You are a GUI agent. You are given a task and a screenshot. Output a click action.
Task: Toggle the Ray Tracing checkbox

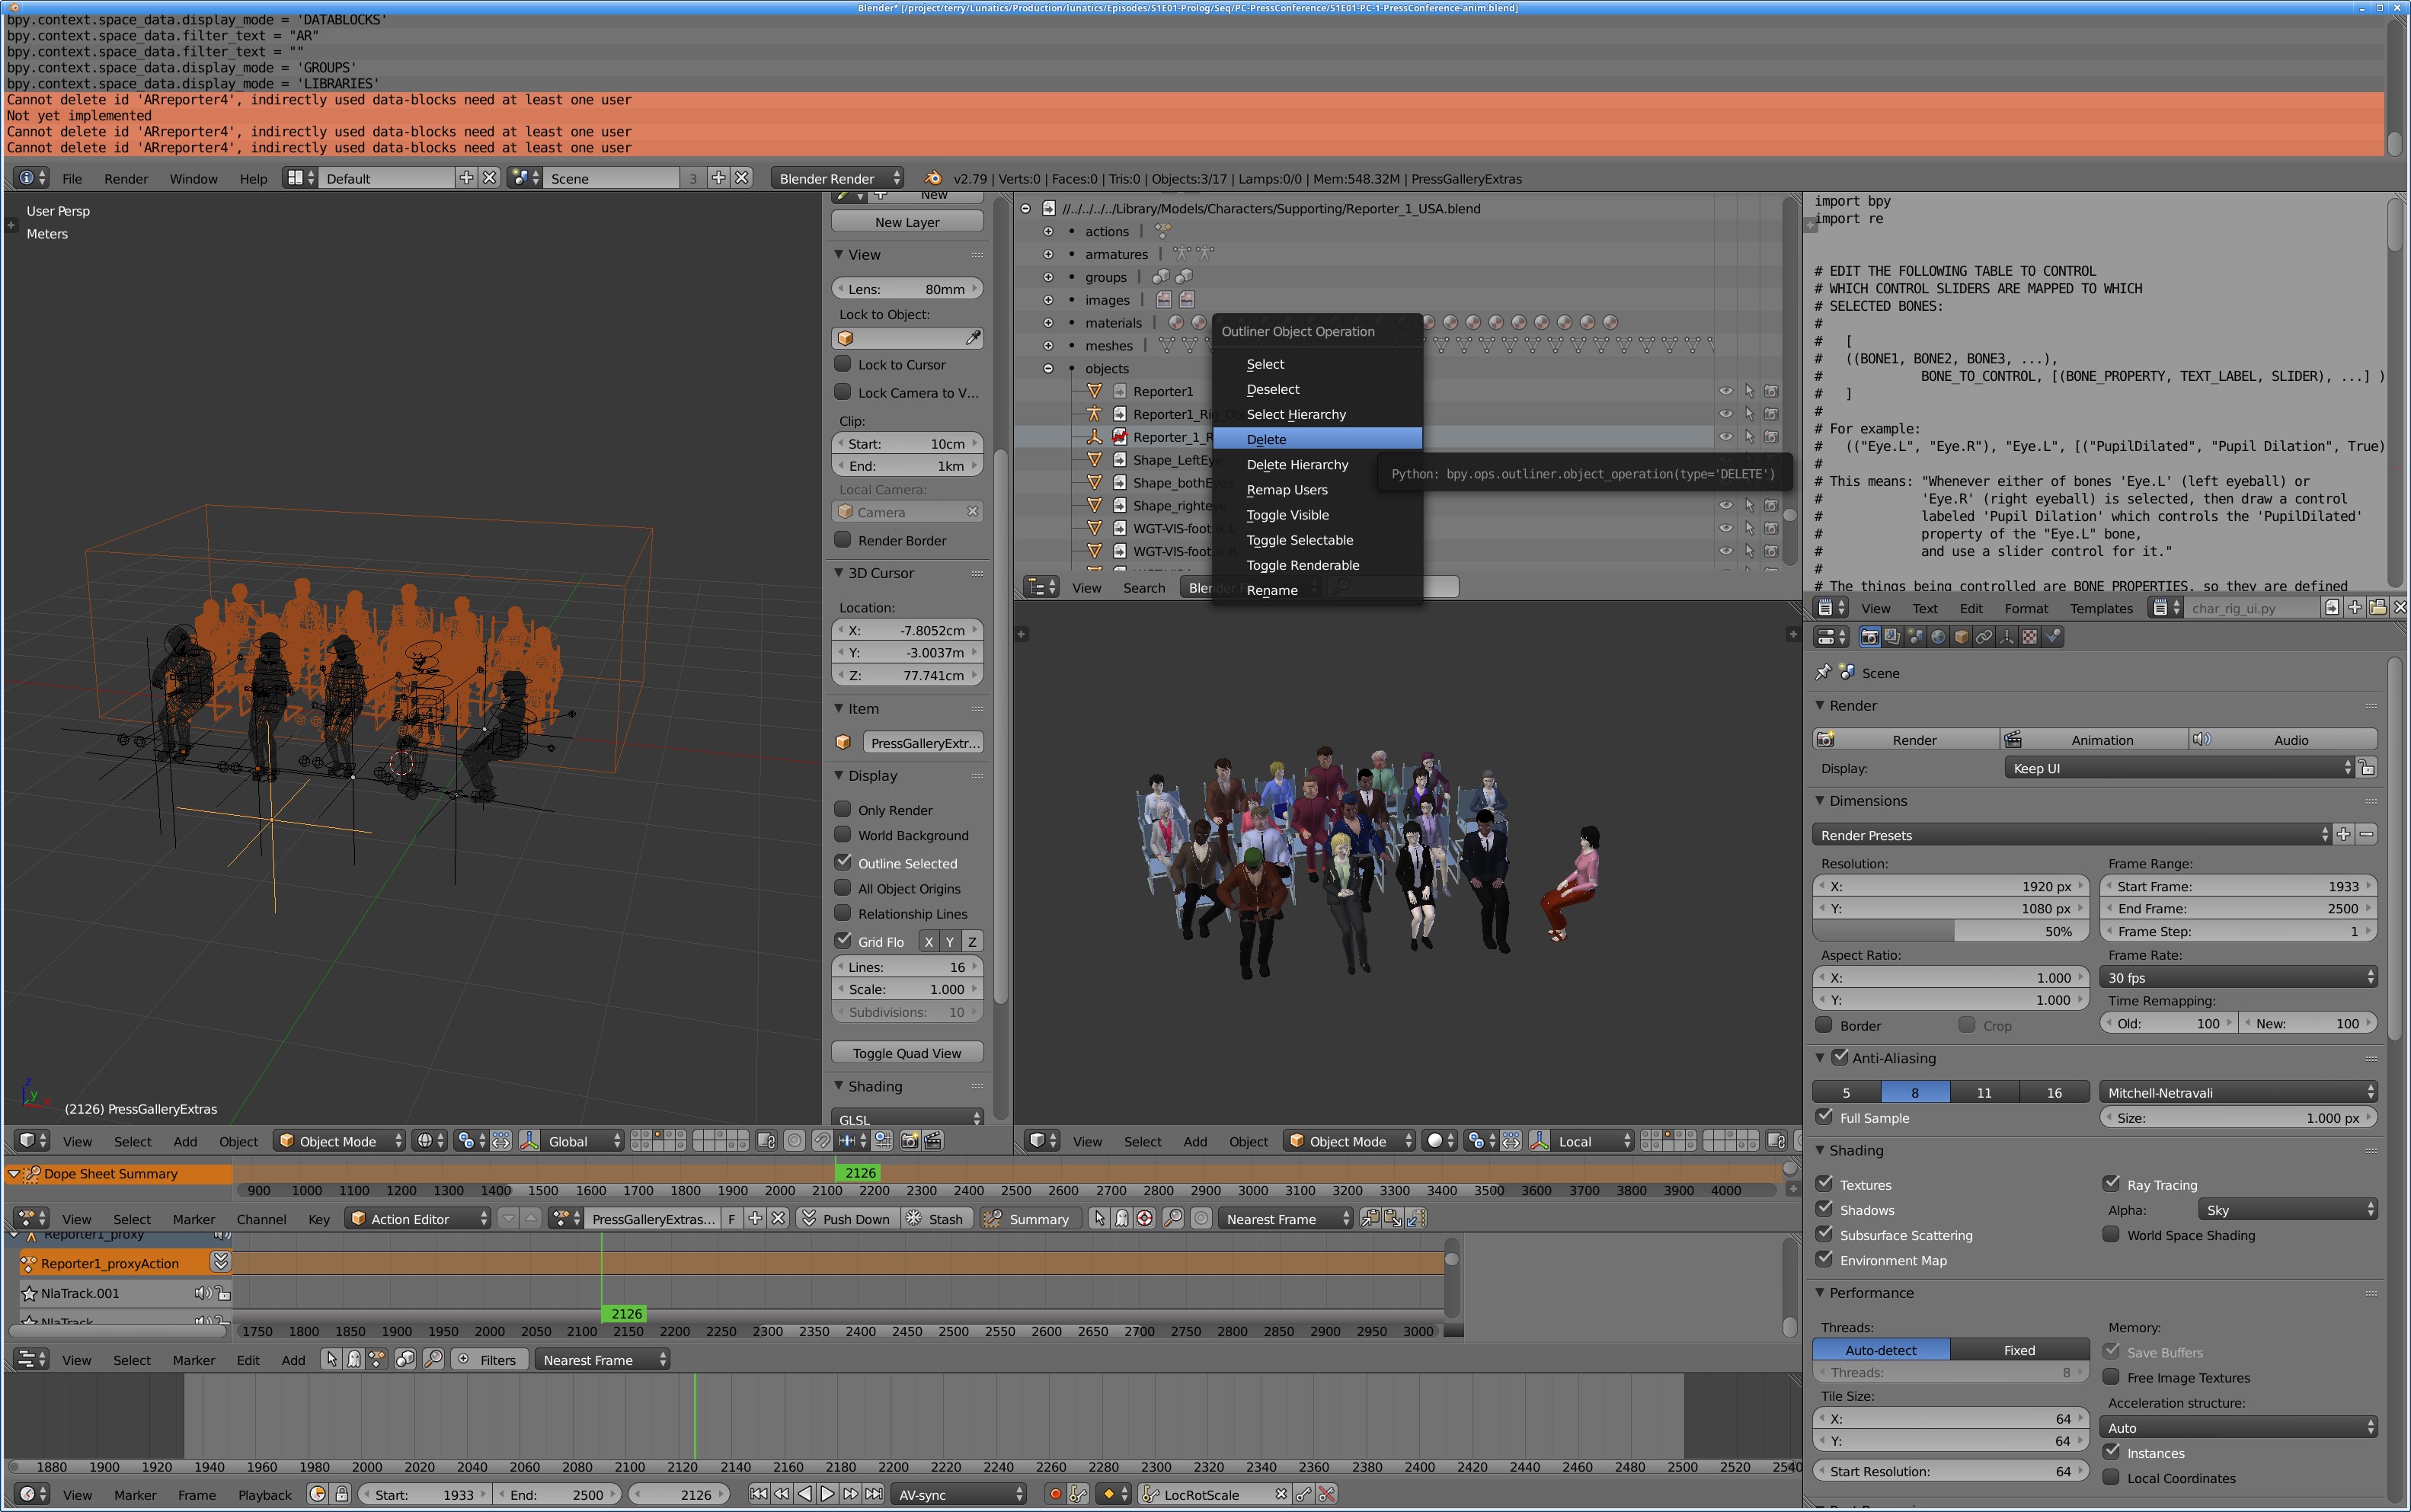[x=2111, y=1184]
